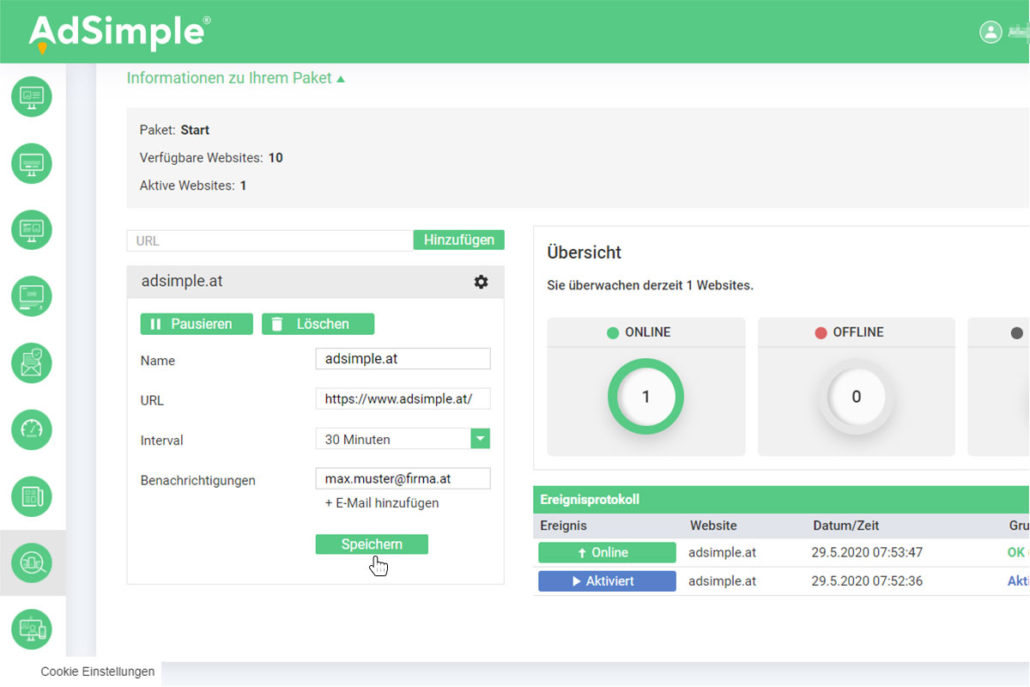Click the Löschen button

click(x=318, y=324)
